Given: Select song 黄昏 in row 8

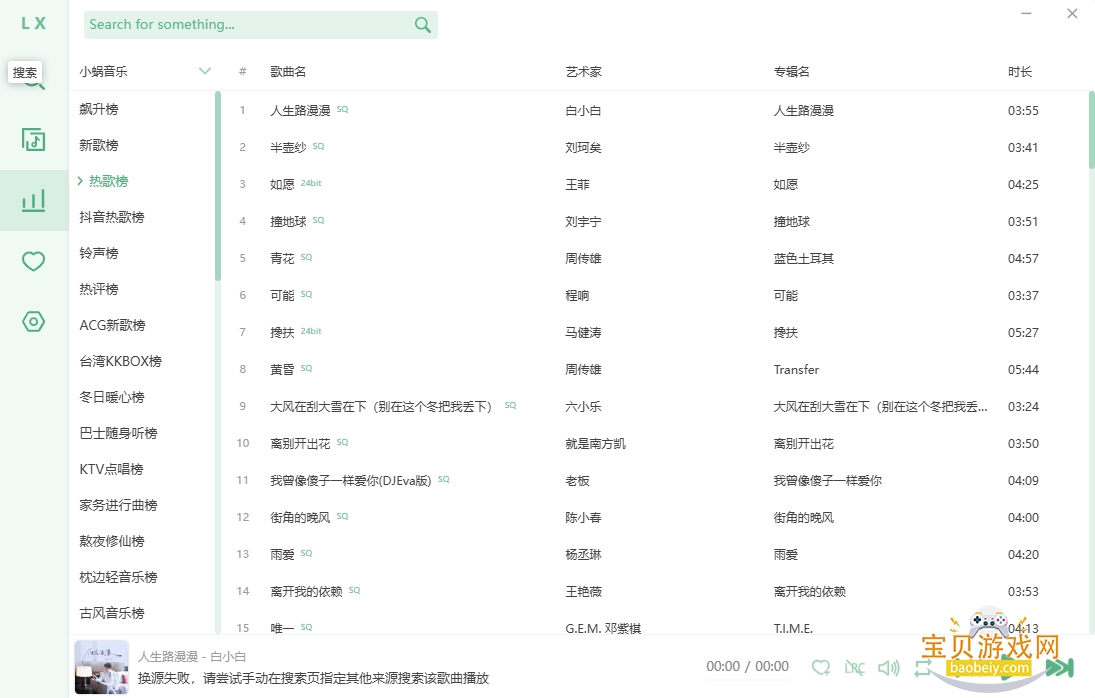Looking at the screenshot, I should [x=282, y=369].
